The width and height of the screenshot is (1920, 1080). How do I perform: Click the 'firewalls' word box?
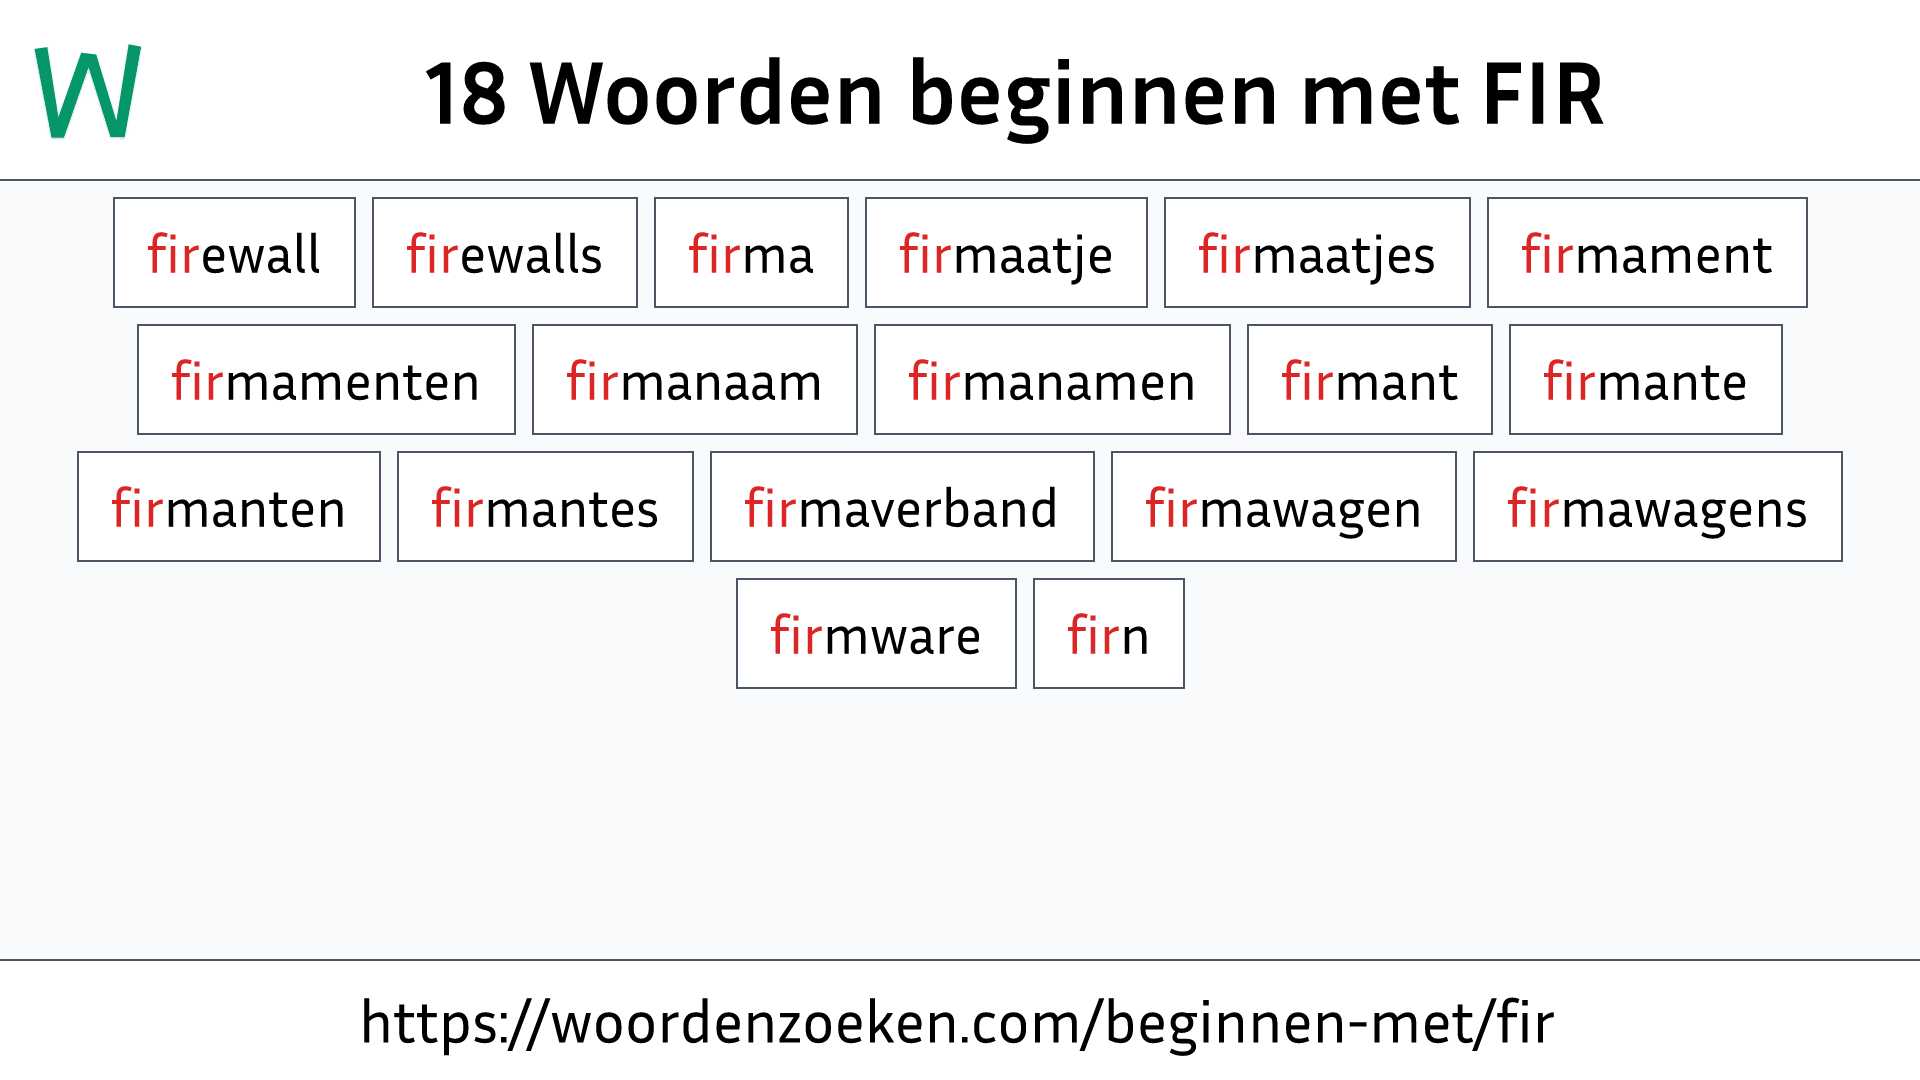pyautogui.click(x=504, y=253)
